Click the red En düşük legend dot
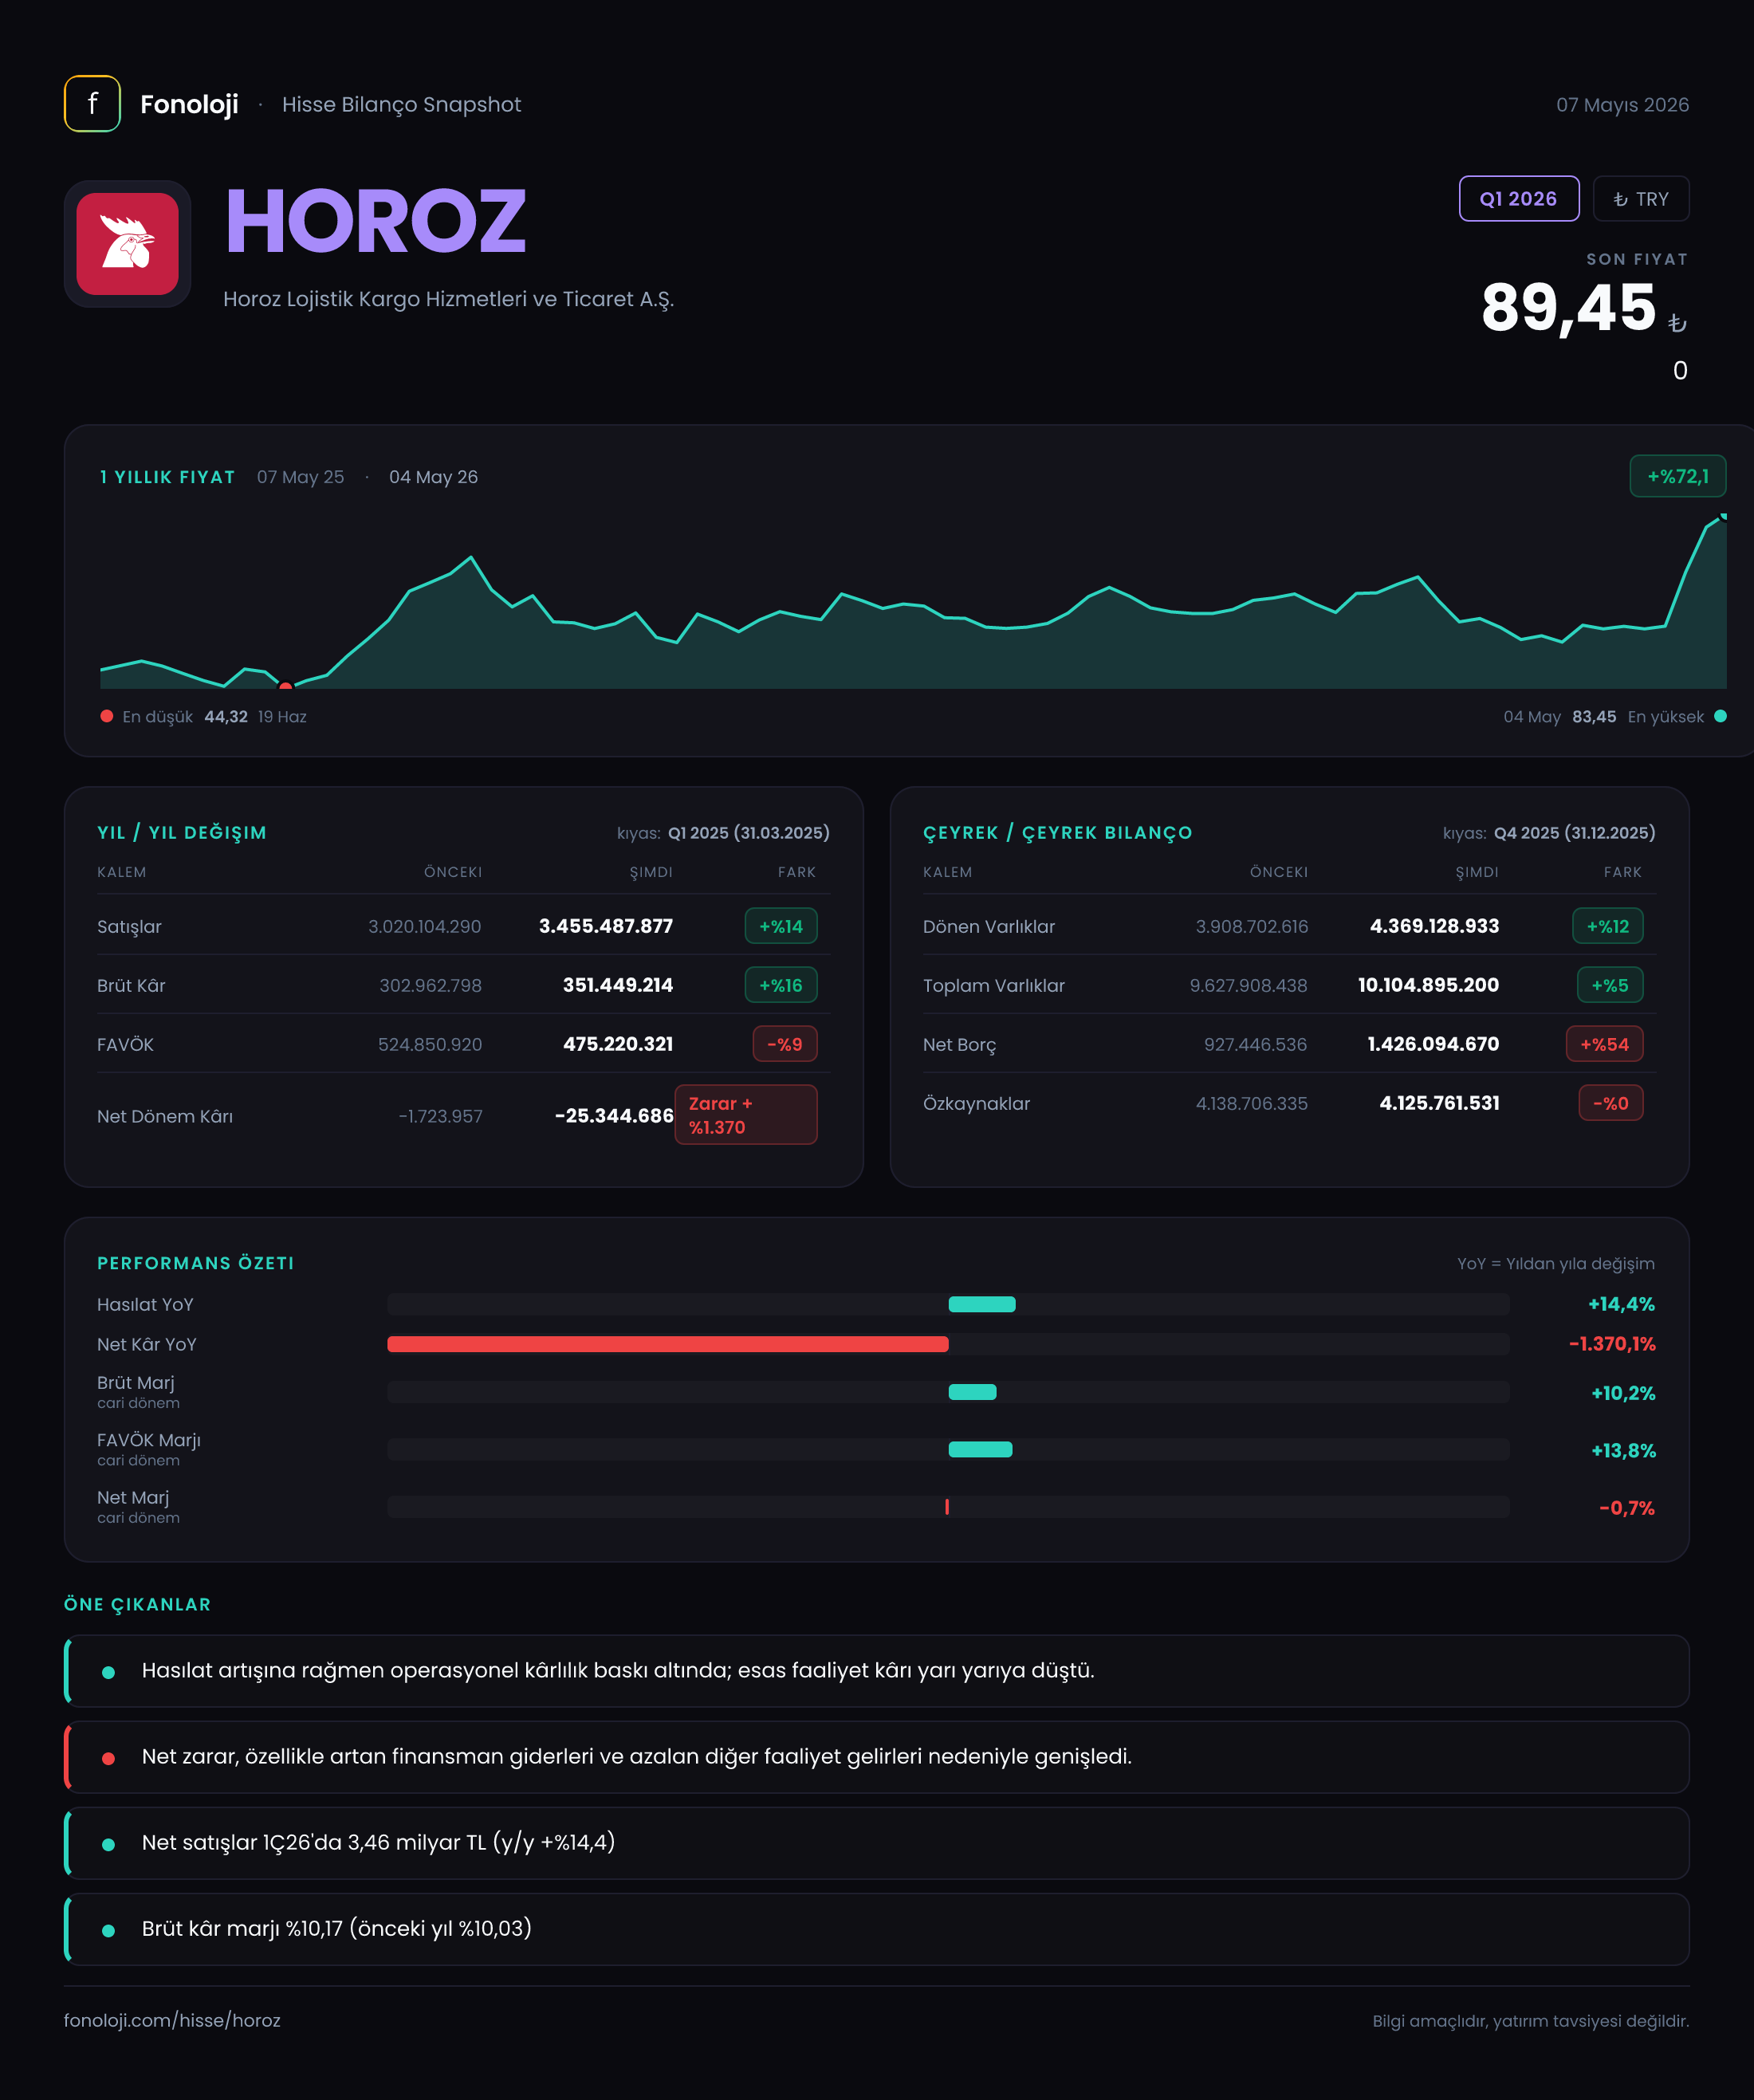Viewport: 1754px width, 2100px height. pyautogui.click(x=107, y=716)
